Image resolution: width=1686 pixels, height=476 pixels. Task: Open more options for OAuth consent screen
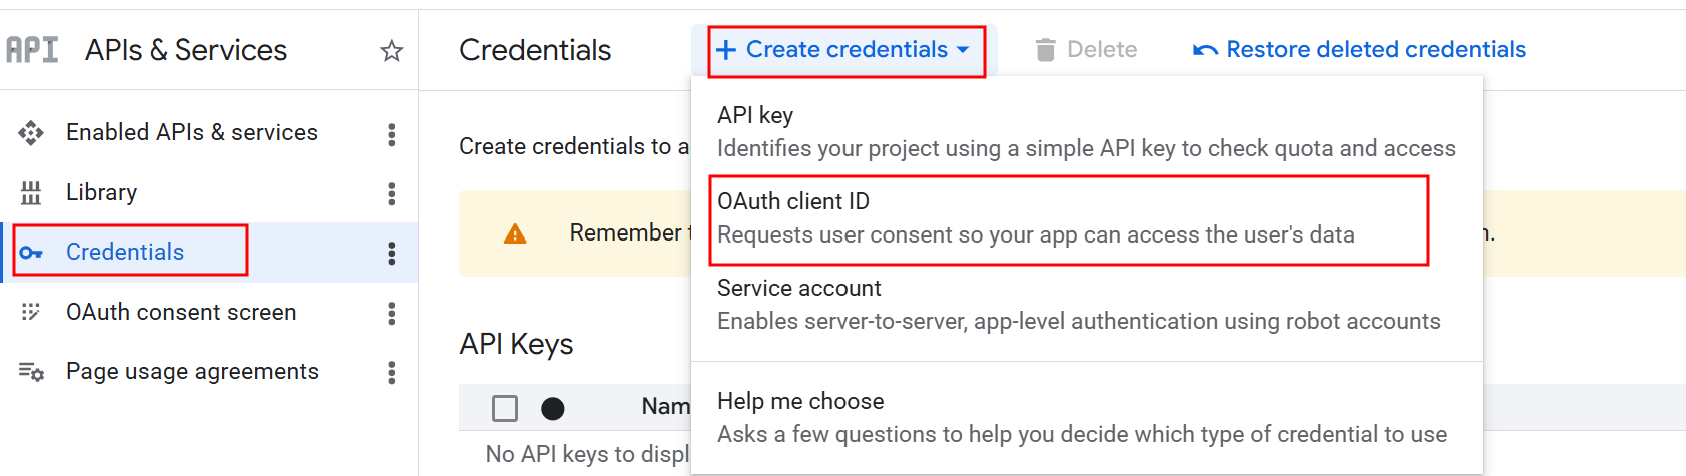(x=392, y=313)
